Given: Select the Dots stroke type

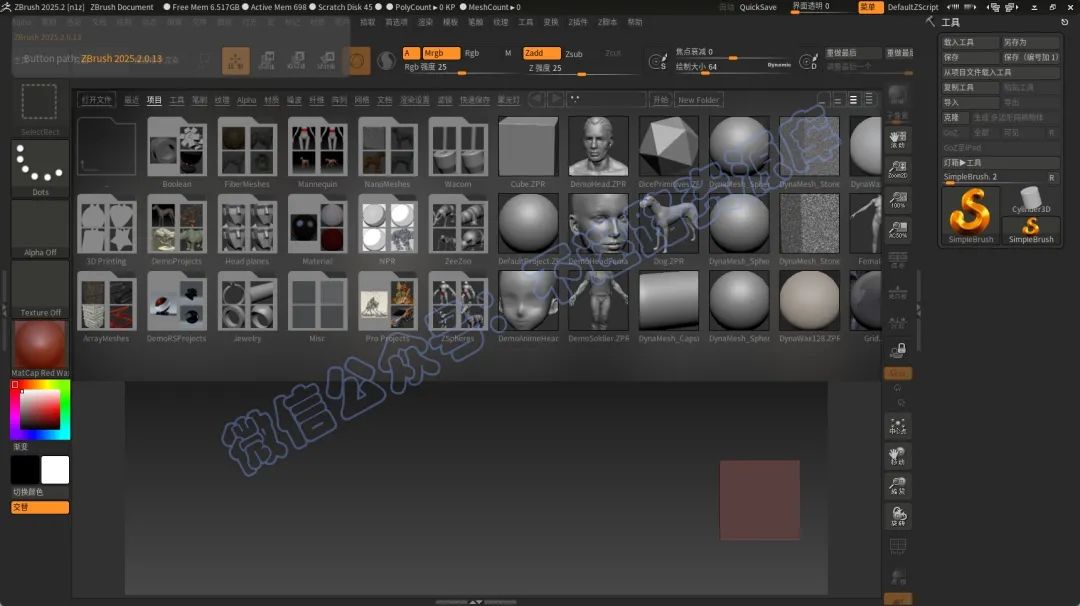Looking at the screenshot, I should click(x=40, y=169).
